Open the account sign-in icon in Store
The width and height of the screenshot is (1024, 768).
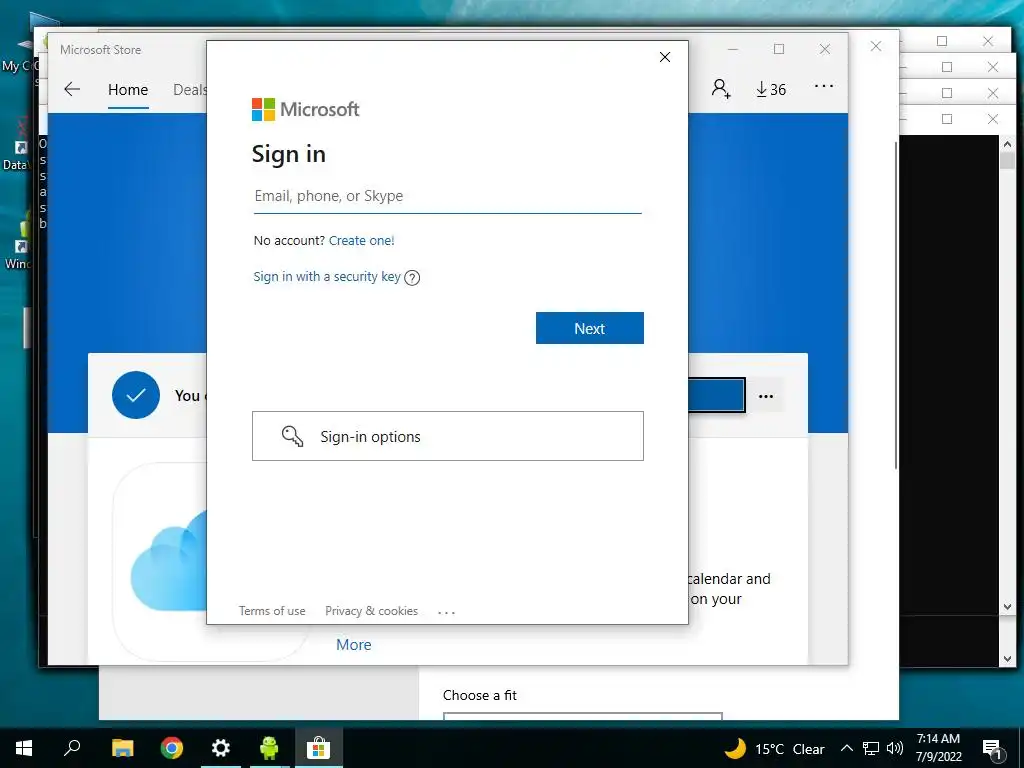(721, 88)
